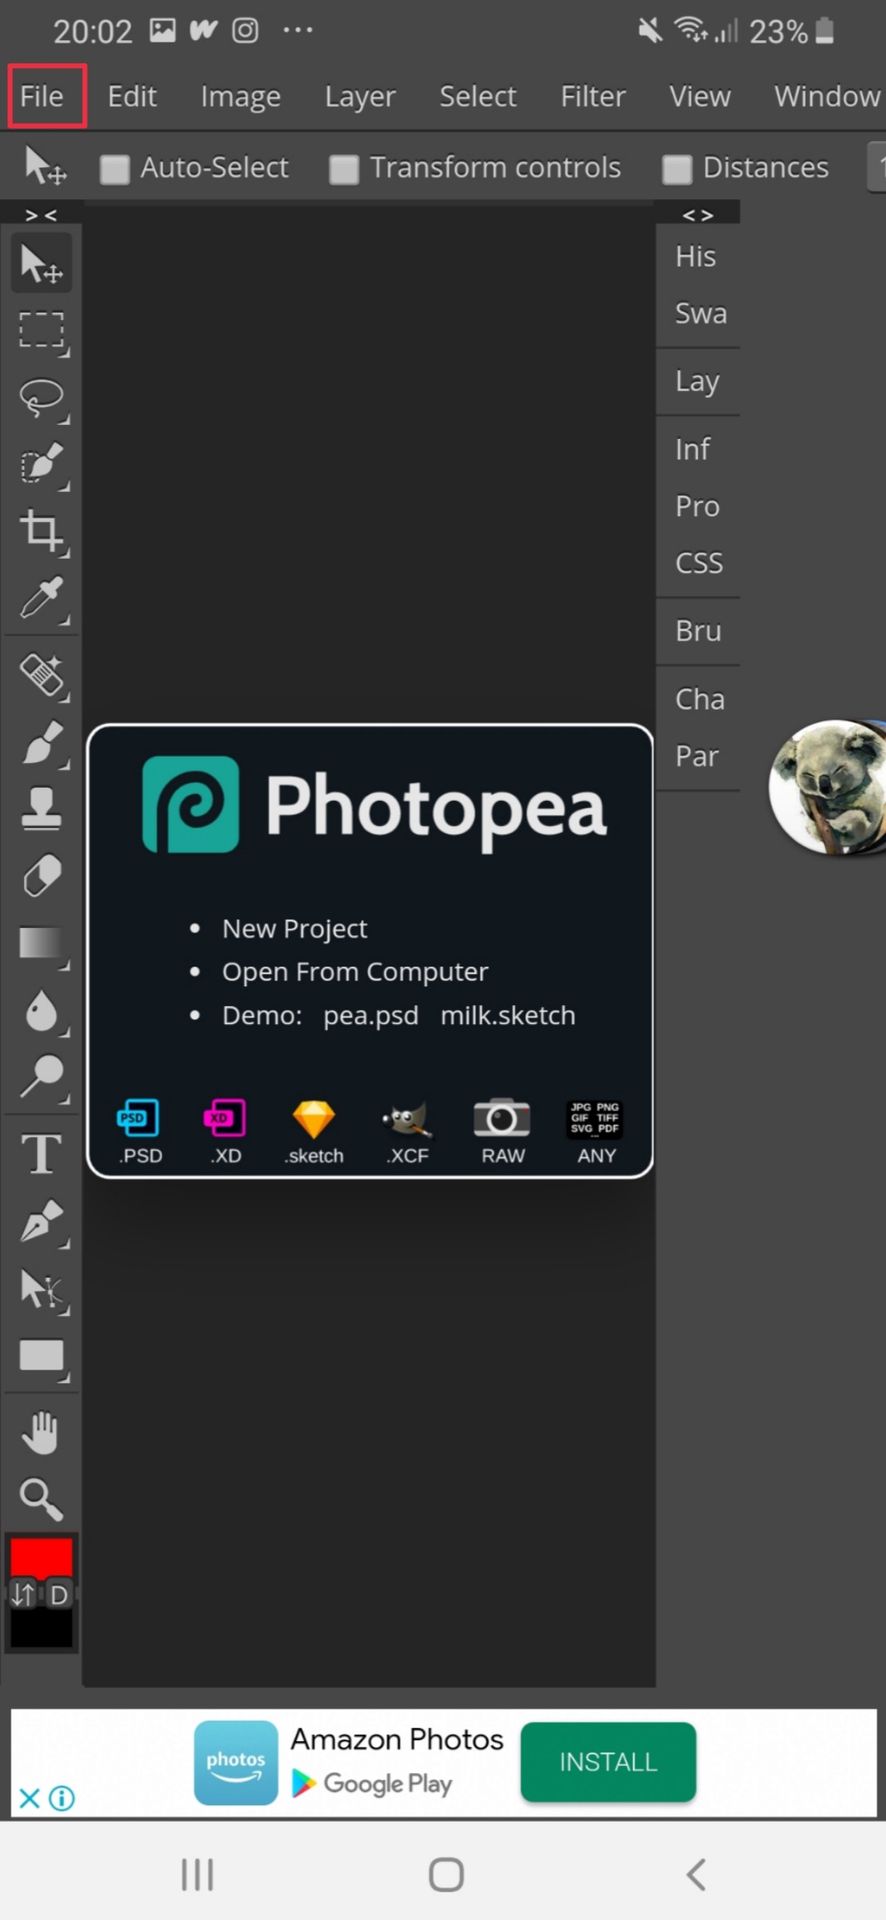The height and width of the screenshot is (1920, 886).
Task: Select the Clone Stamp tool
Action: coord(41,809)
